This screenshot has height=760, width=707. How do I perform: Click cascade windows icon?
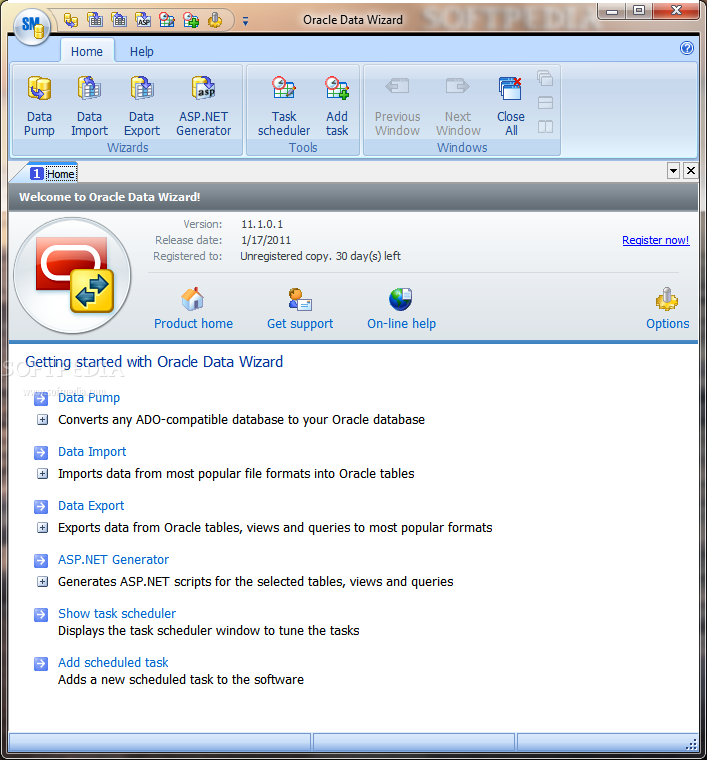tap(545, 78)
